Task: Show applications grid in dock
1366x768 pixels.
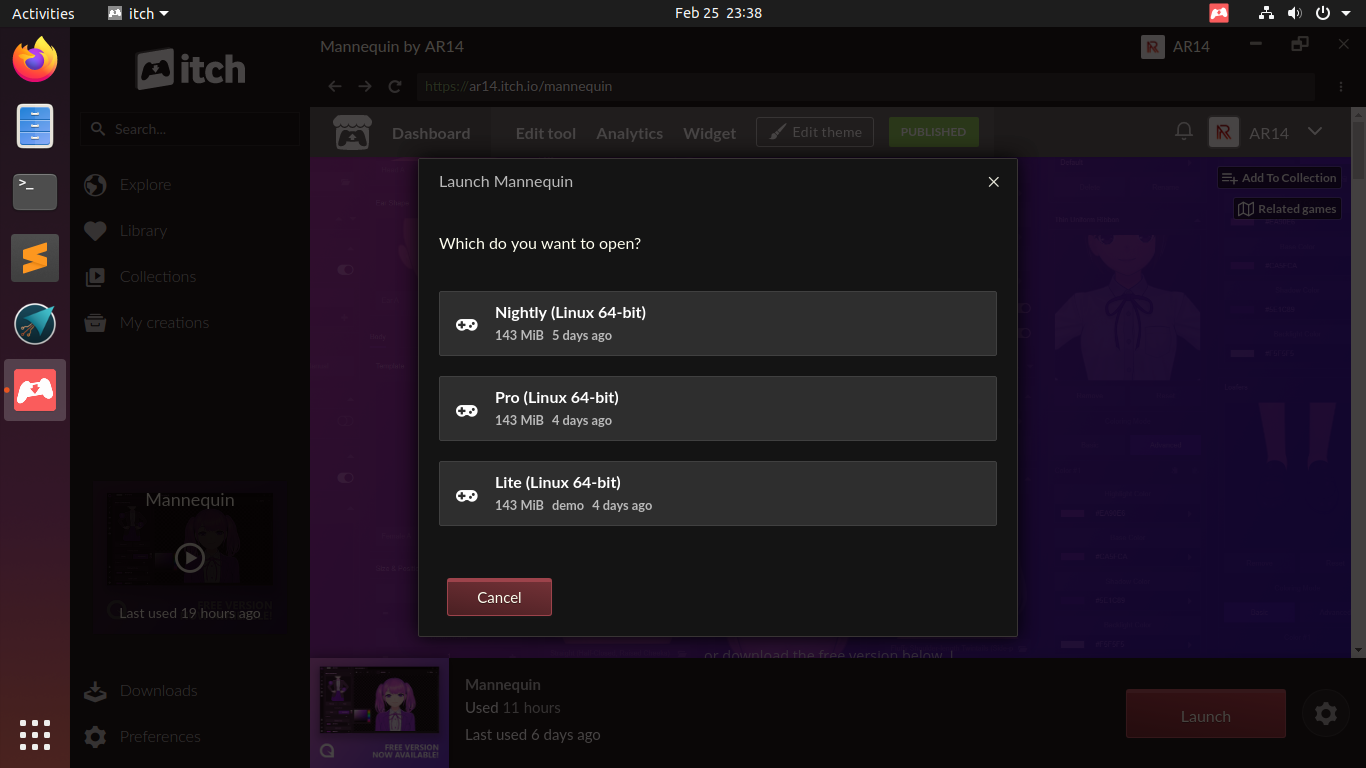Action: point(35,734)
